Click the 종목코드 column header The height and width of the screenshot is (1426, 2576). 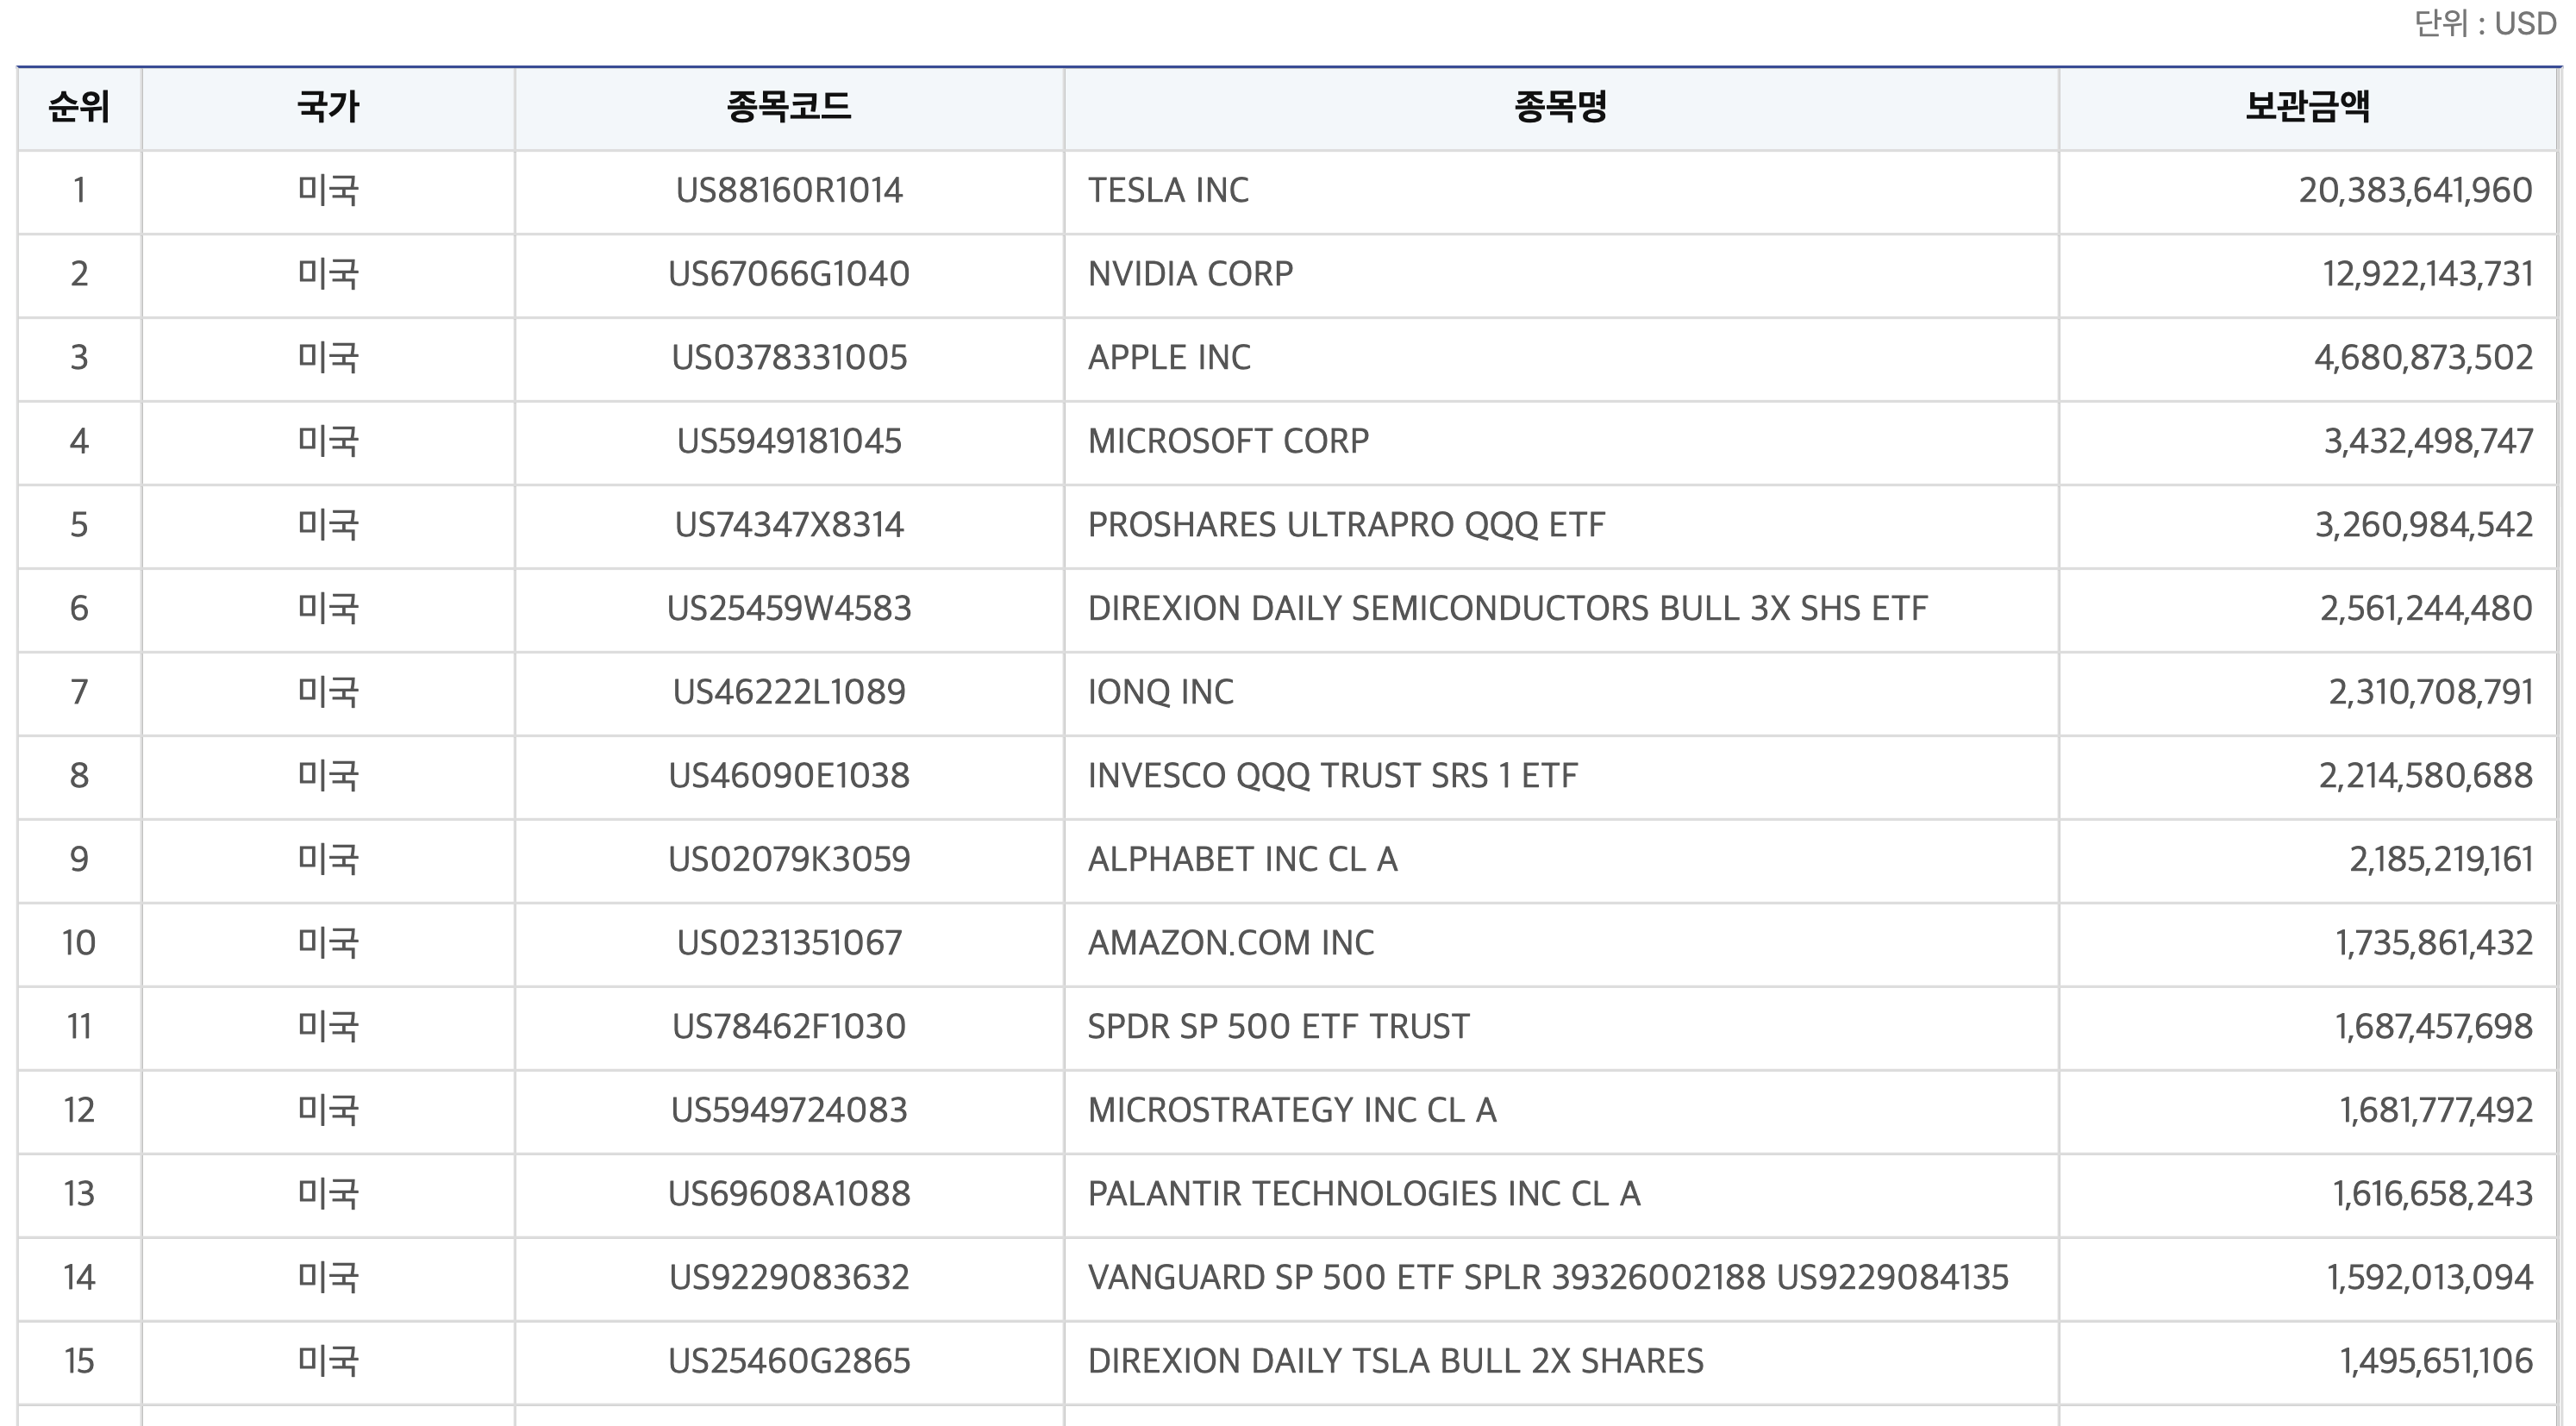coord(789,107)
